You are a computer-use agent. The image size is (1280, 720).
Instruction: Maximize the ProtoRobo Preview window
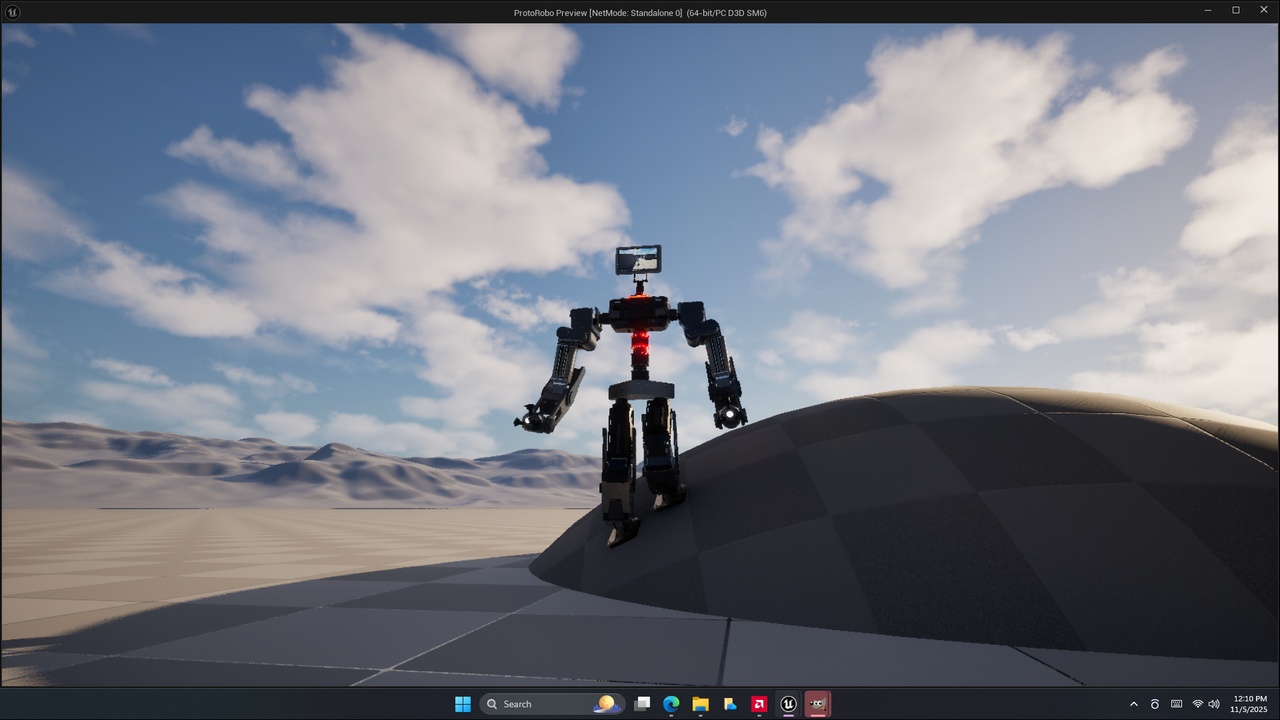pos(1235,10)
